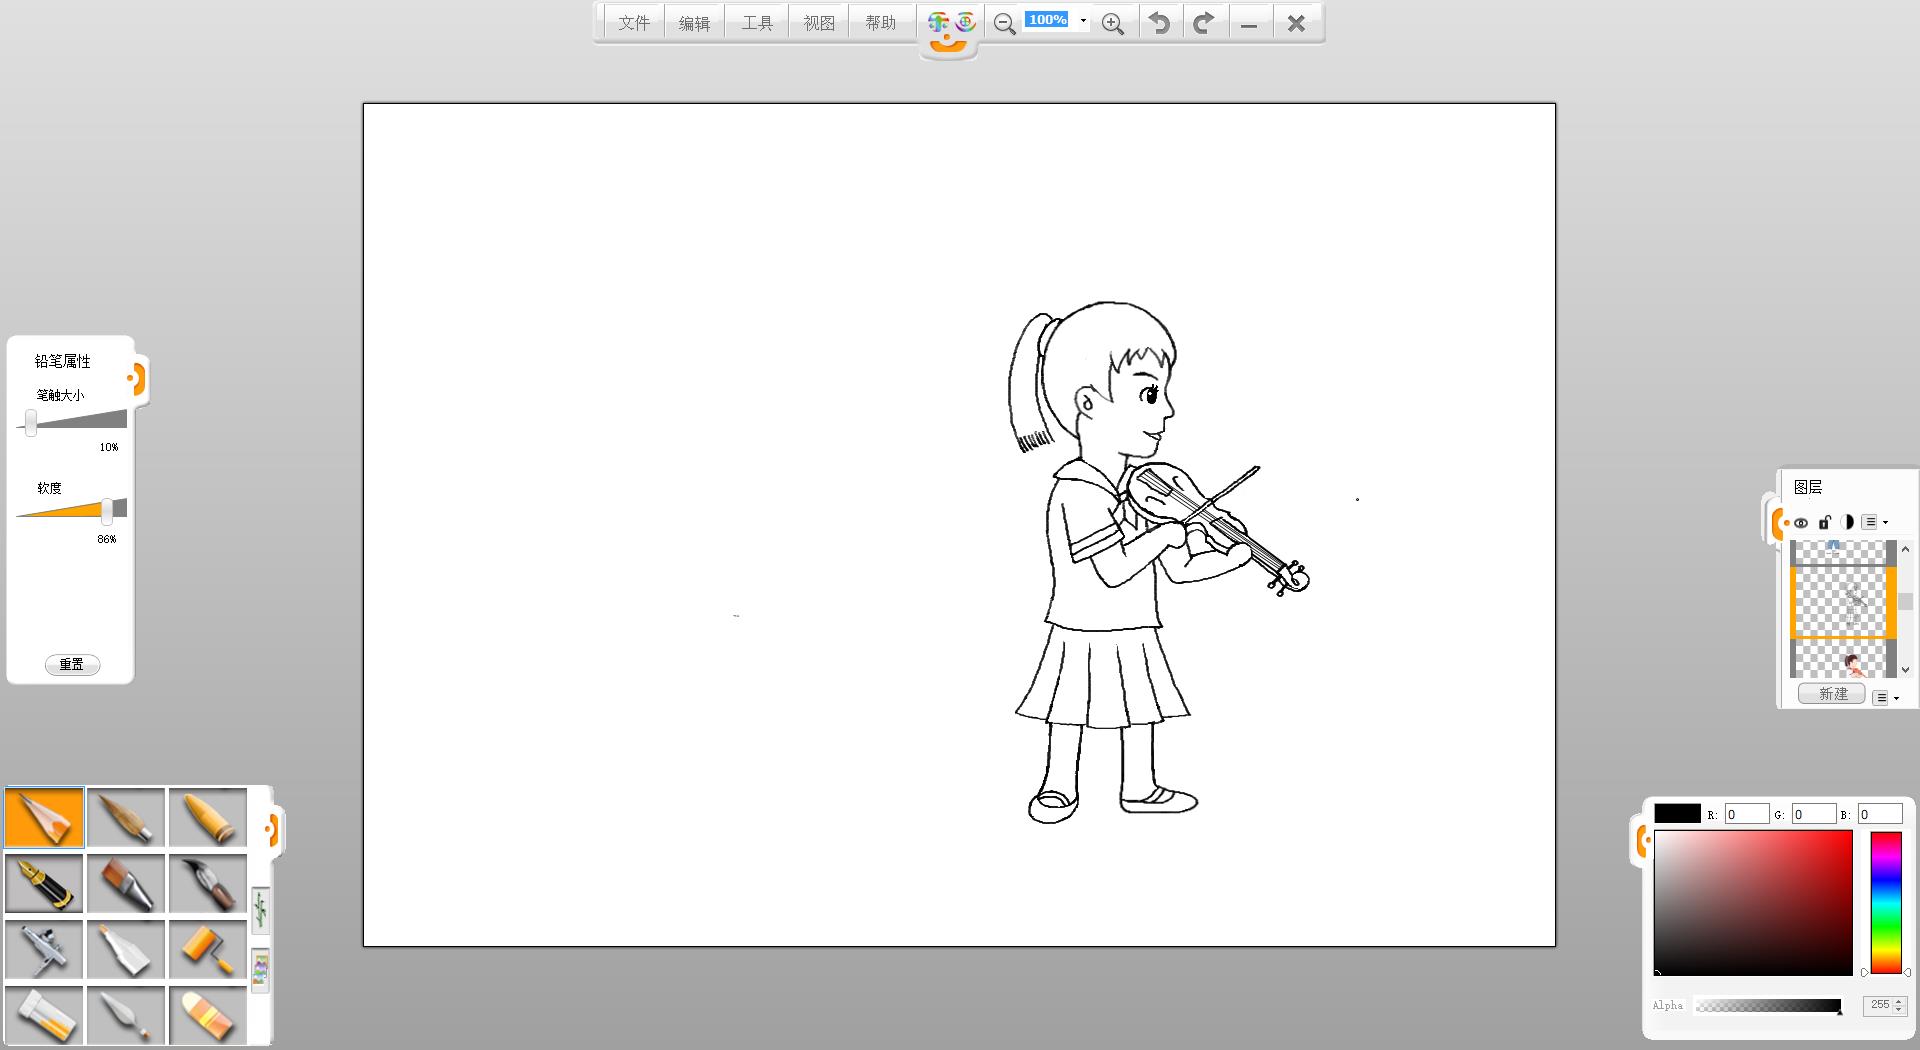Screen dimensions: 1920x1050
Task: Open the 工具 menu
Action: 757,23
